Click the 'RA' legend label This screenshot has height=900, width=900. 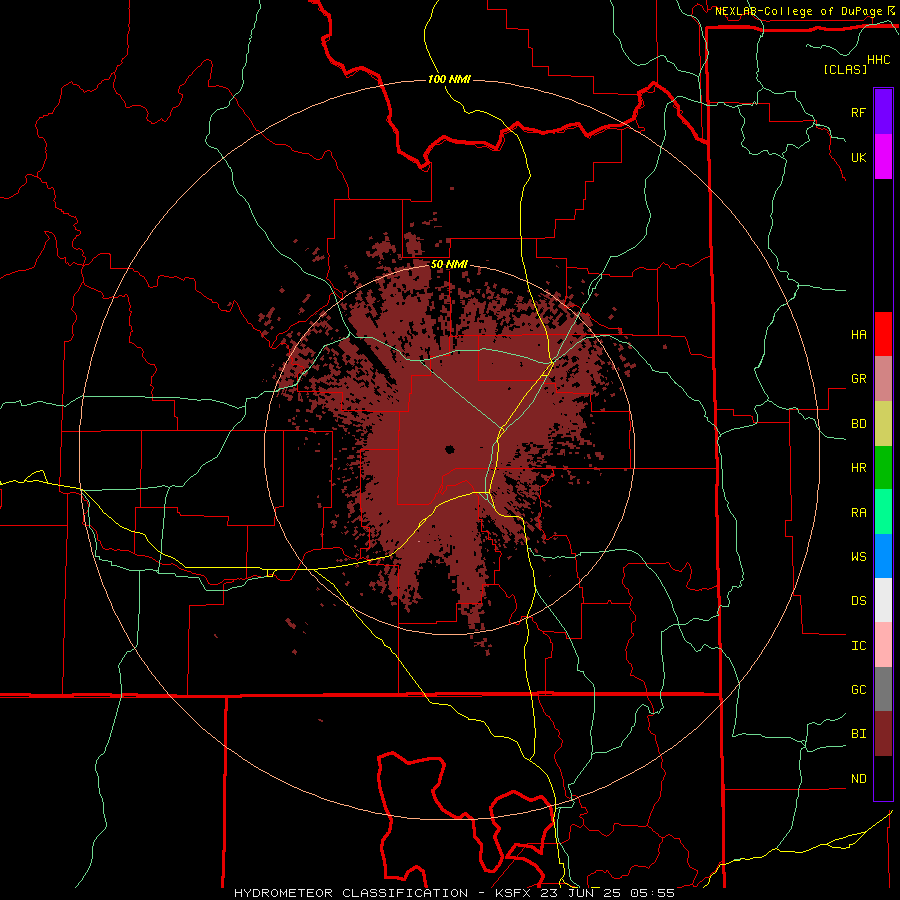pyautogui.click(x=858, y=513)
